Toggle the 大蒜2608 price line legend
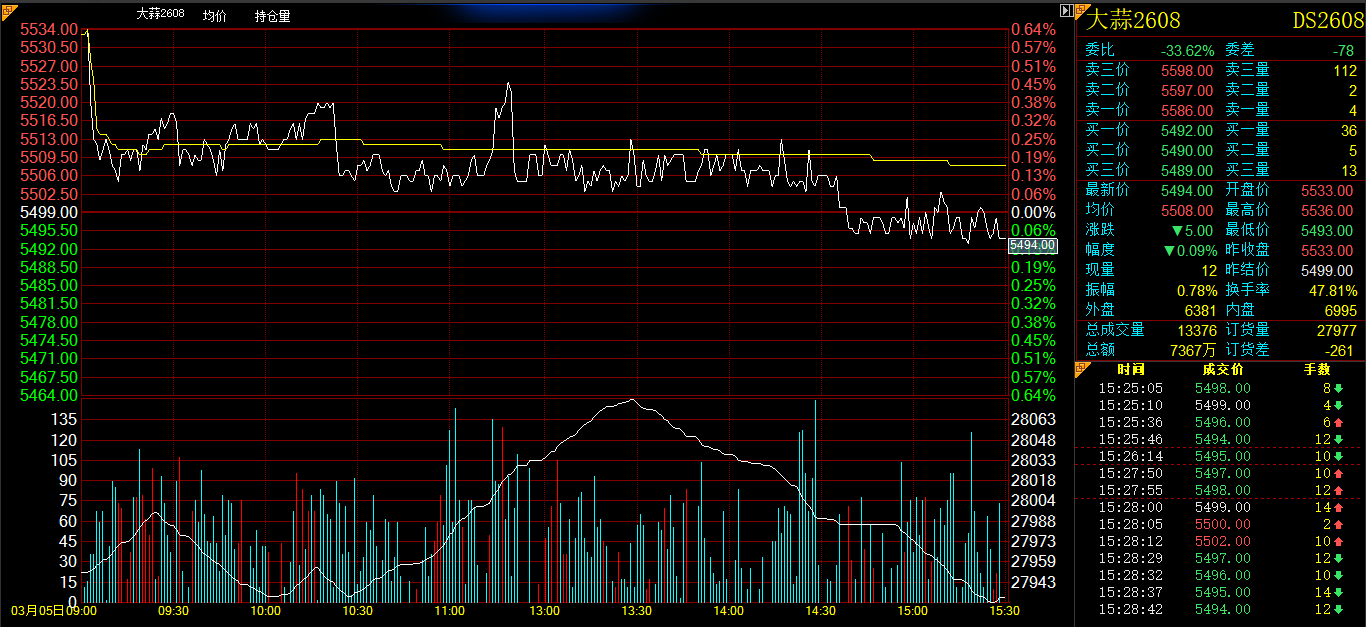Viewport: 1366px width, 627px height. [x=160, y=16]
